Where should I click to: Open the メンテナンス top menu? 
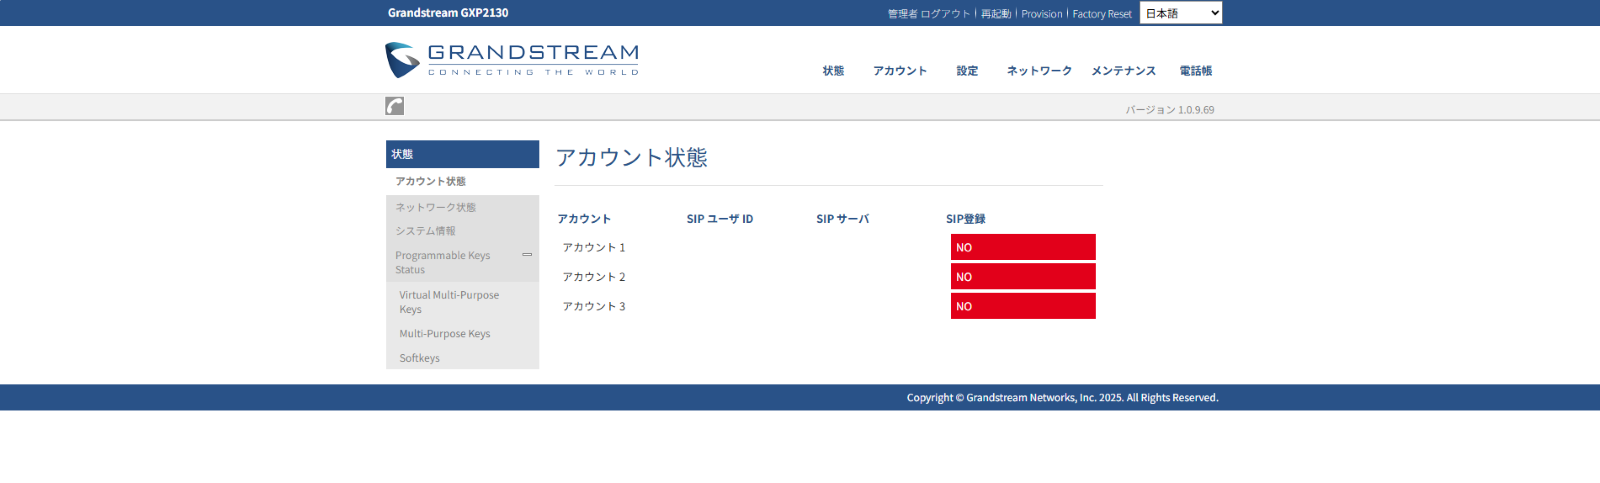(x=1124, y=71)
